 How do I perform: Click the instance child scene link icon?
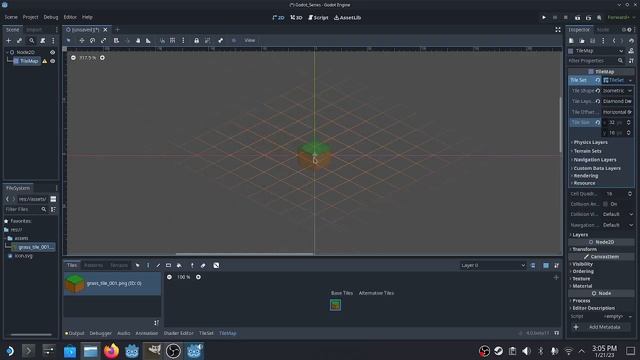pyautogui.click(x=19, y=41)
